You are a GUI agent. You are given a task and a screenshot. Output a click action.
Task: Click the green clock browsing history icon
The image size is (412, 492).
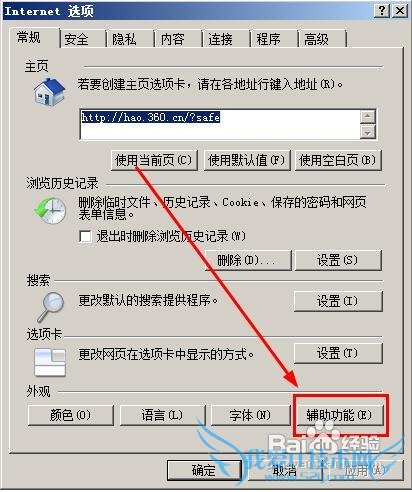click(50, 210)
